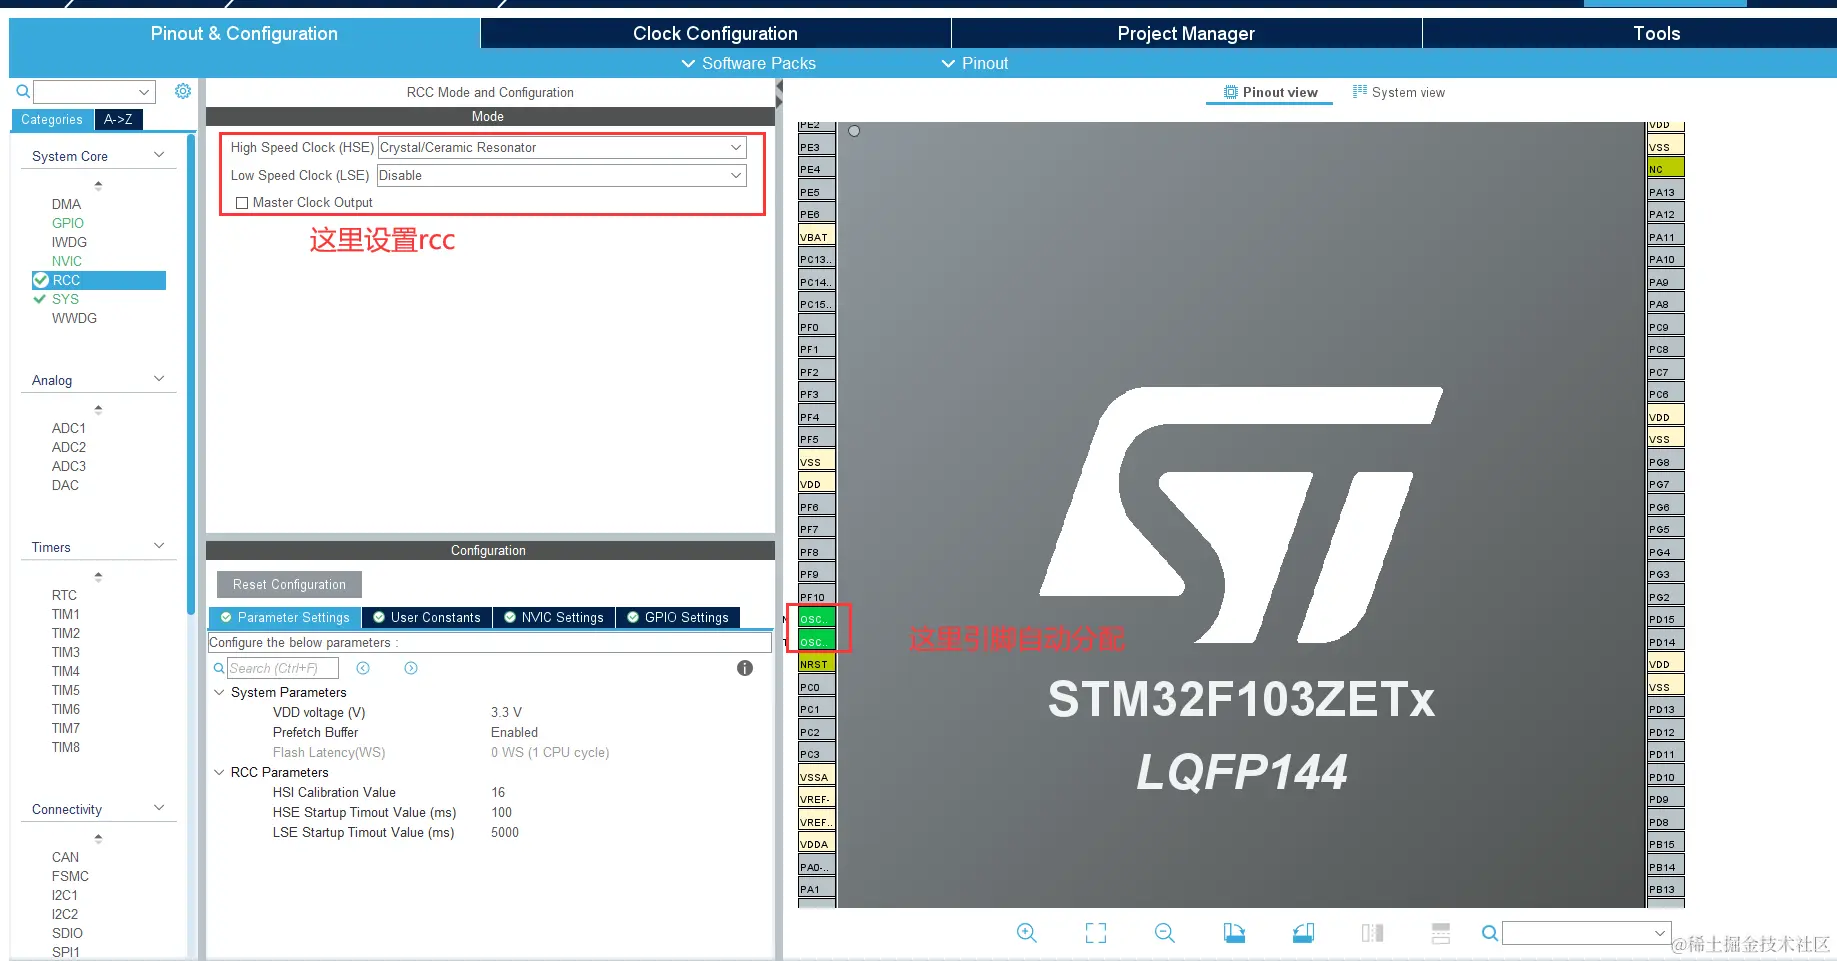
Task: Select the NRST pin on the chip
Action: click(x=817, y=664)
